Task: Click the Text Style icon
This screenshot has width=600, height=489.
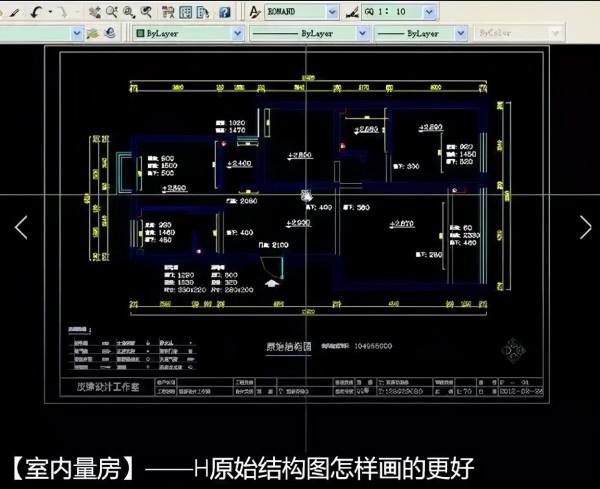Action: click(x=254, y=12)
